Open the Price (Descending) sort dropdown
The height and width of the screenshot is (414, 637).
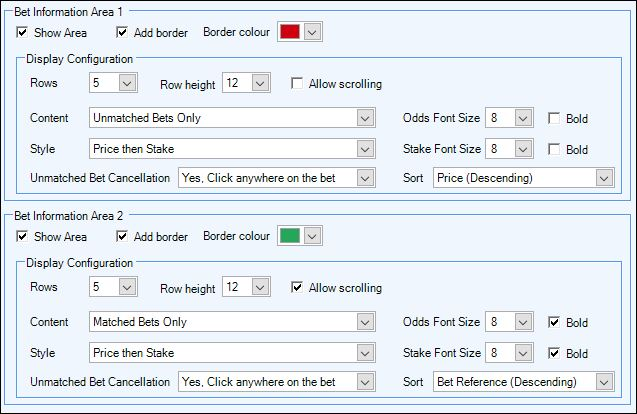pyautogui.click(x=524, y=178)
